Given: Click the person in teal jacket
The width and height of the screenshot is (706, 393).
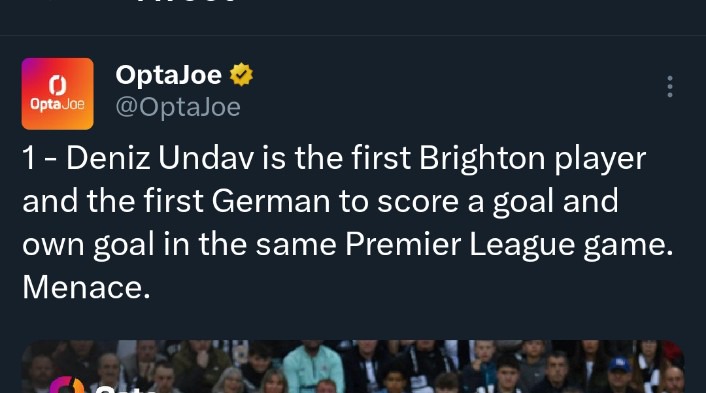Looking at the screenshot, I should 313,366.
